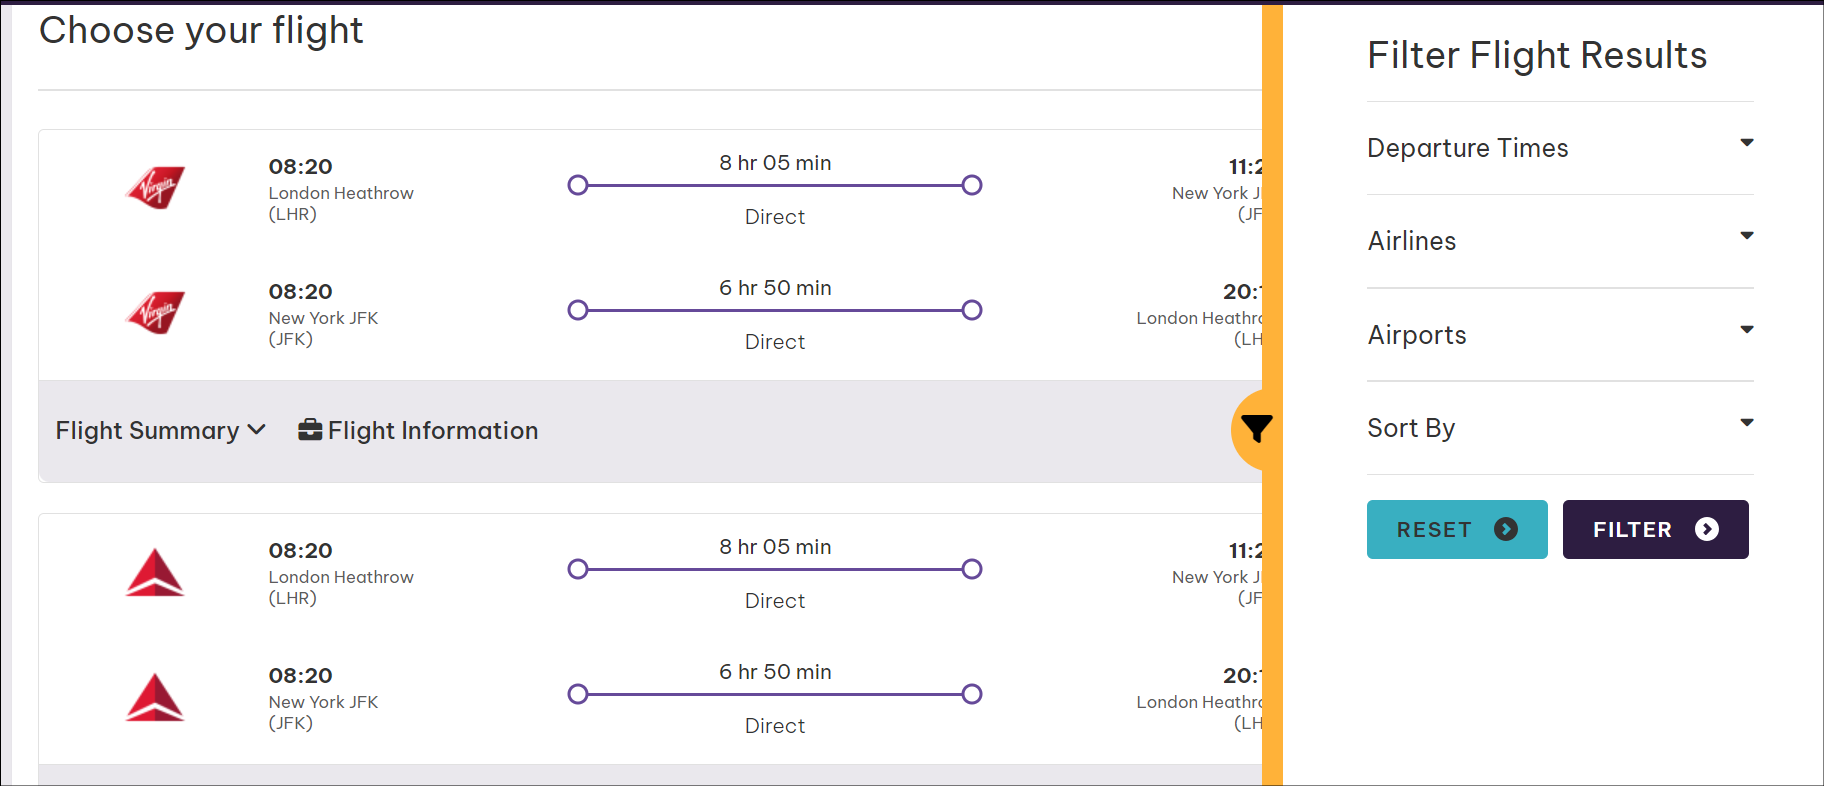Open Flight Information for the Virgin flight
The height and width of the screenshot is (786, 1824).
[432, 430]
